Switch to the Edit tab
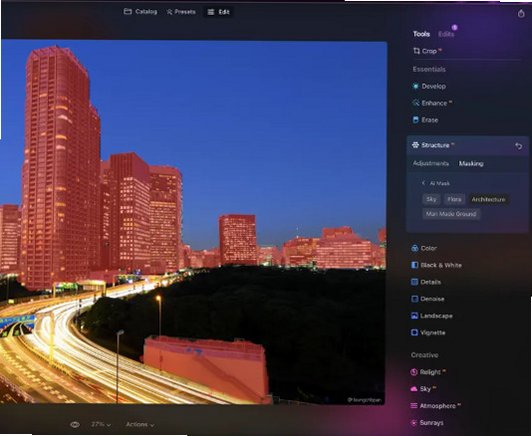 [x=218, y=12]
